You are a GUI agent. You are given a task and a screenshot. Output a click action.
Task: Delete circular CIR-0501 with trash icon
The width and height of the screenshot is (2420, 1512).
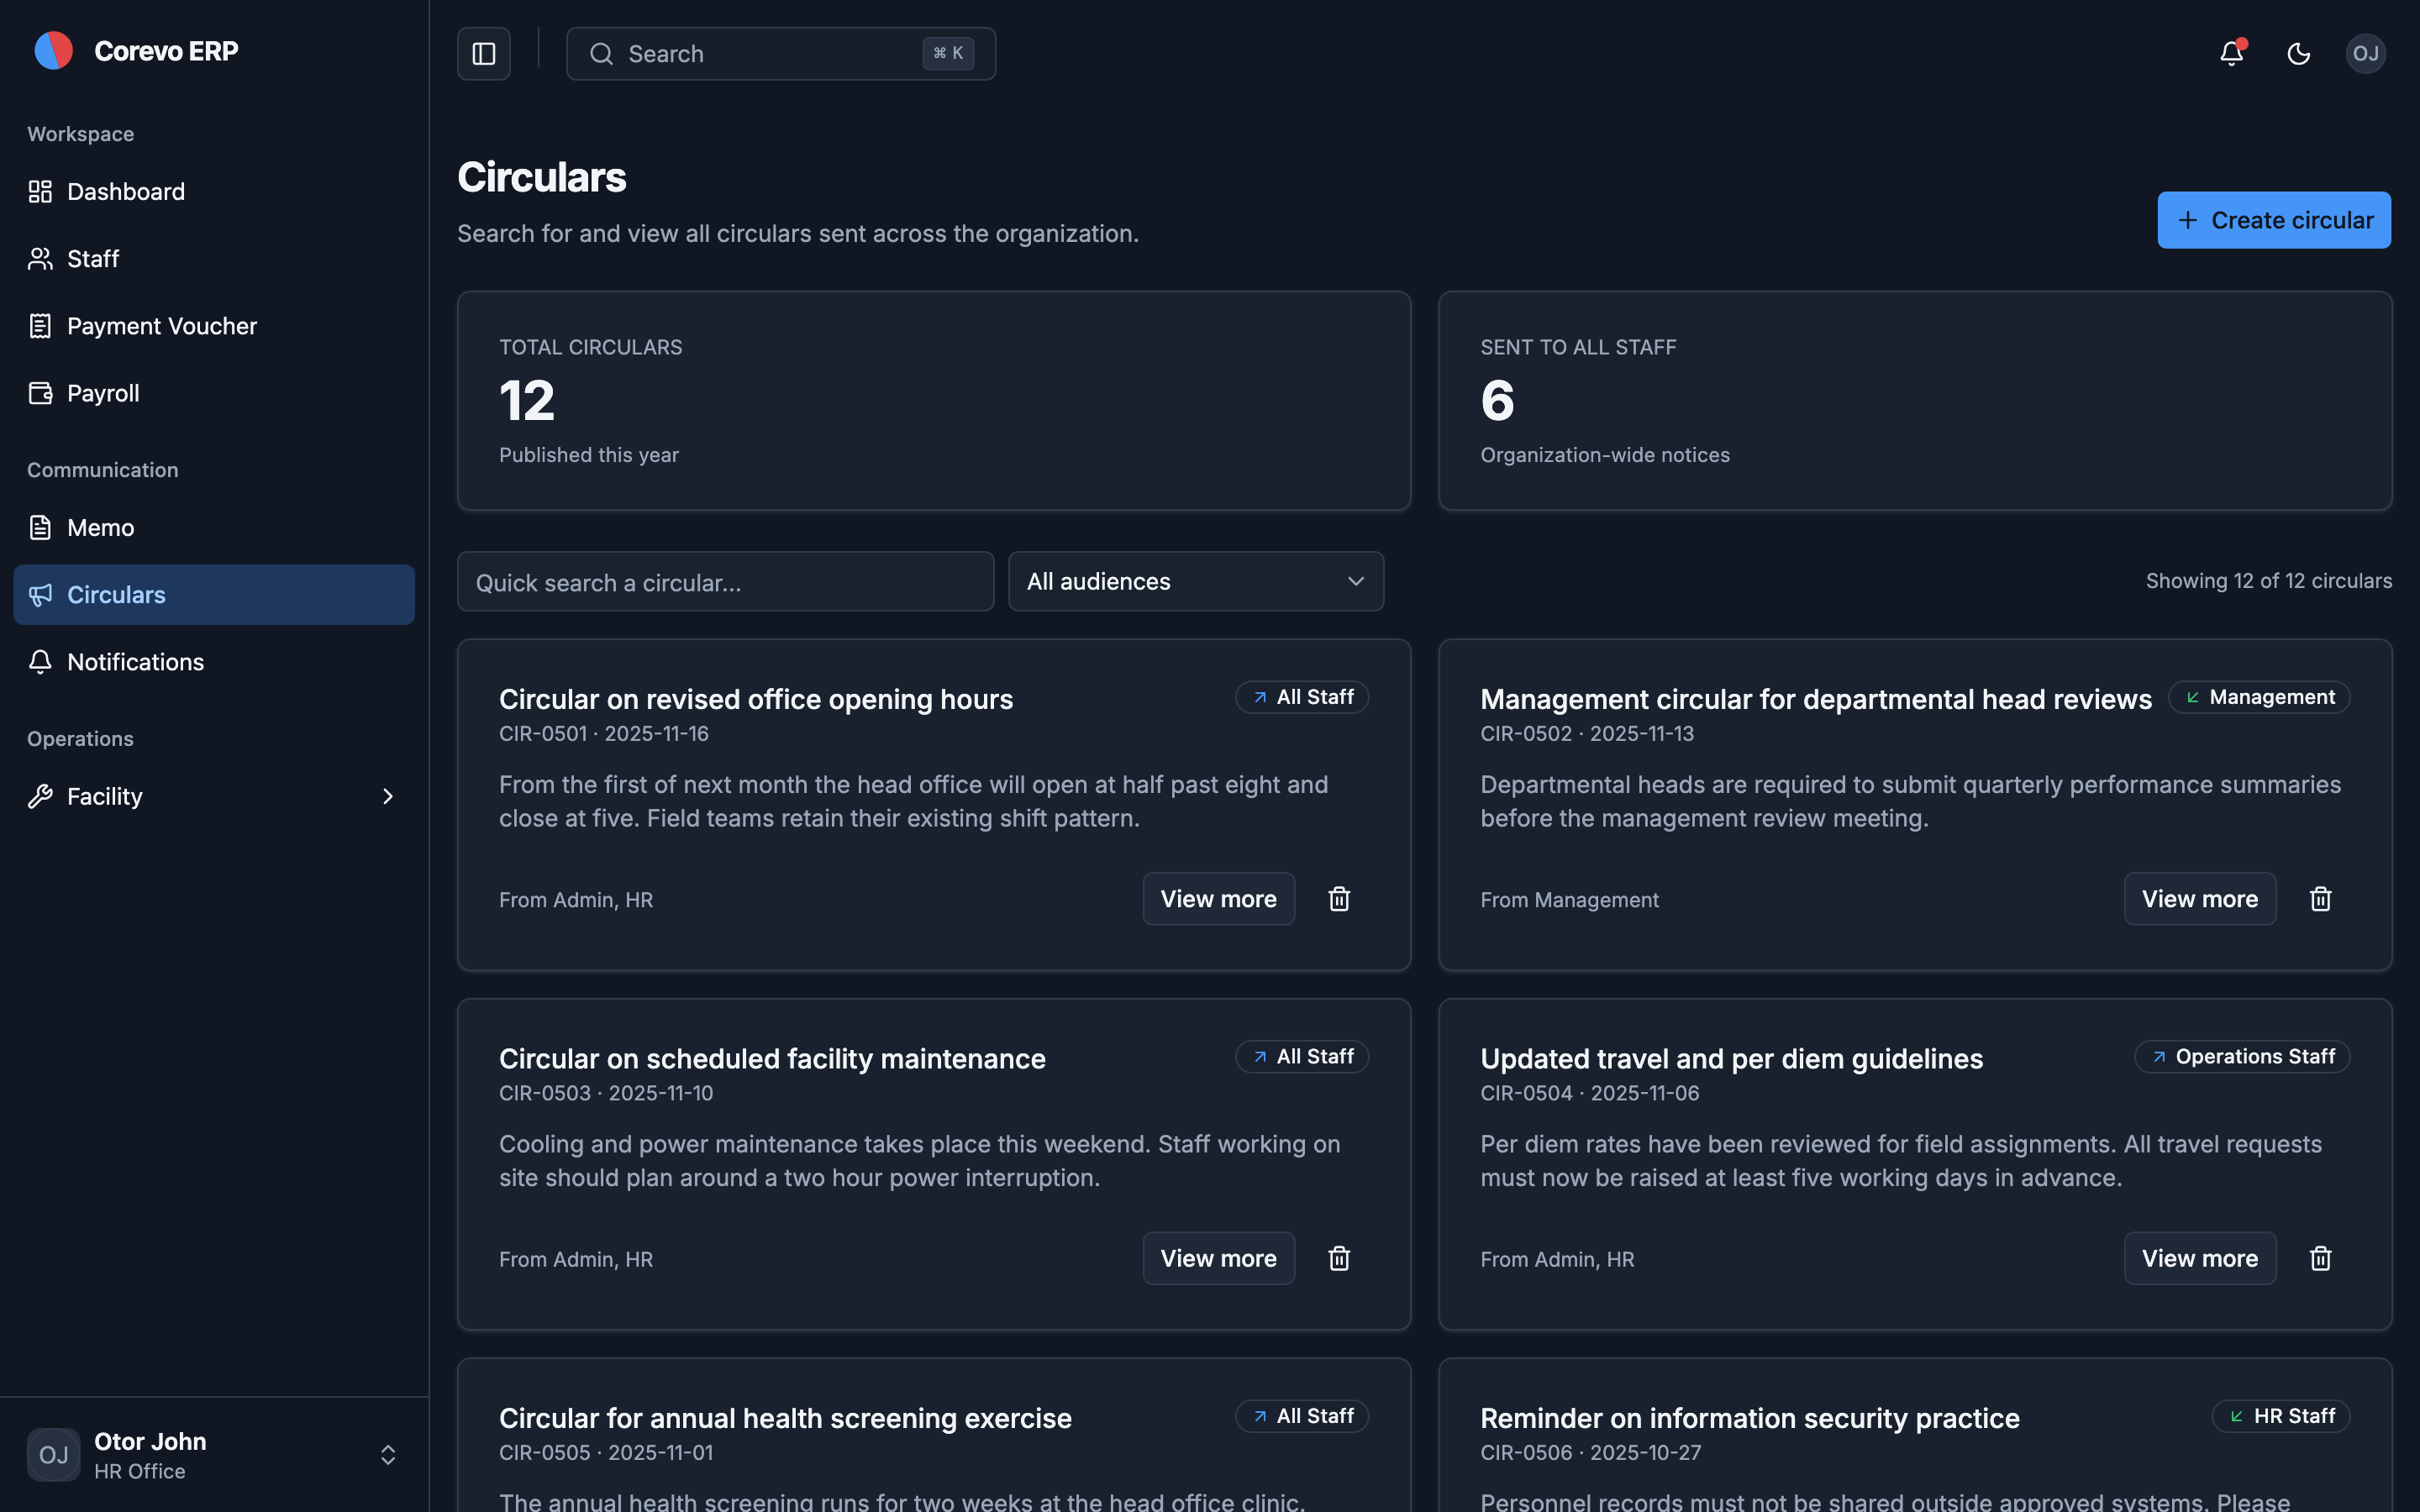[x=1339, y=899]
